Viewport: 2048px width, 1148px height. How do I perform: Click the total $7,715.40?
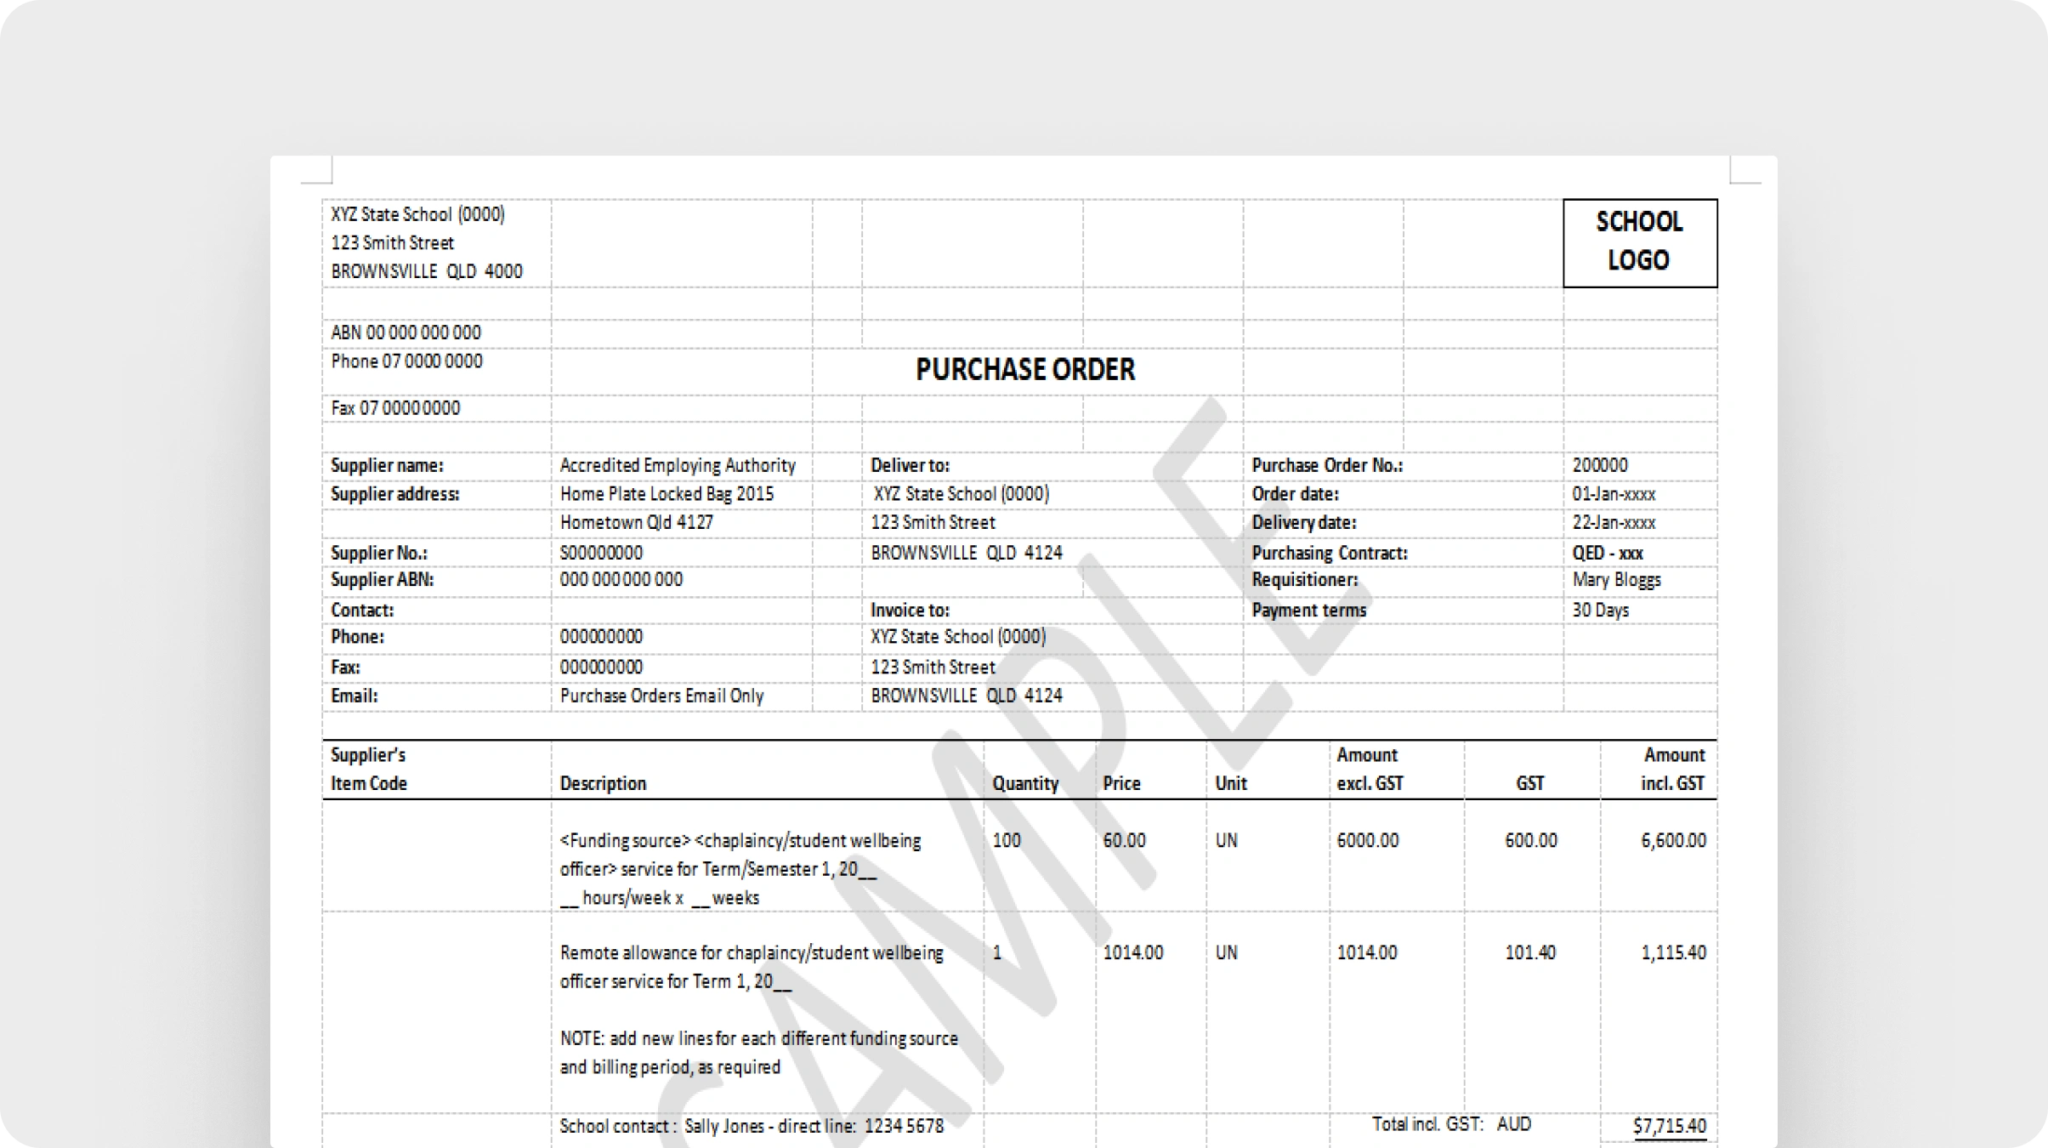tap(1670, 1127)
